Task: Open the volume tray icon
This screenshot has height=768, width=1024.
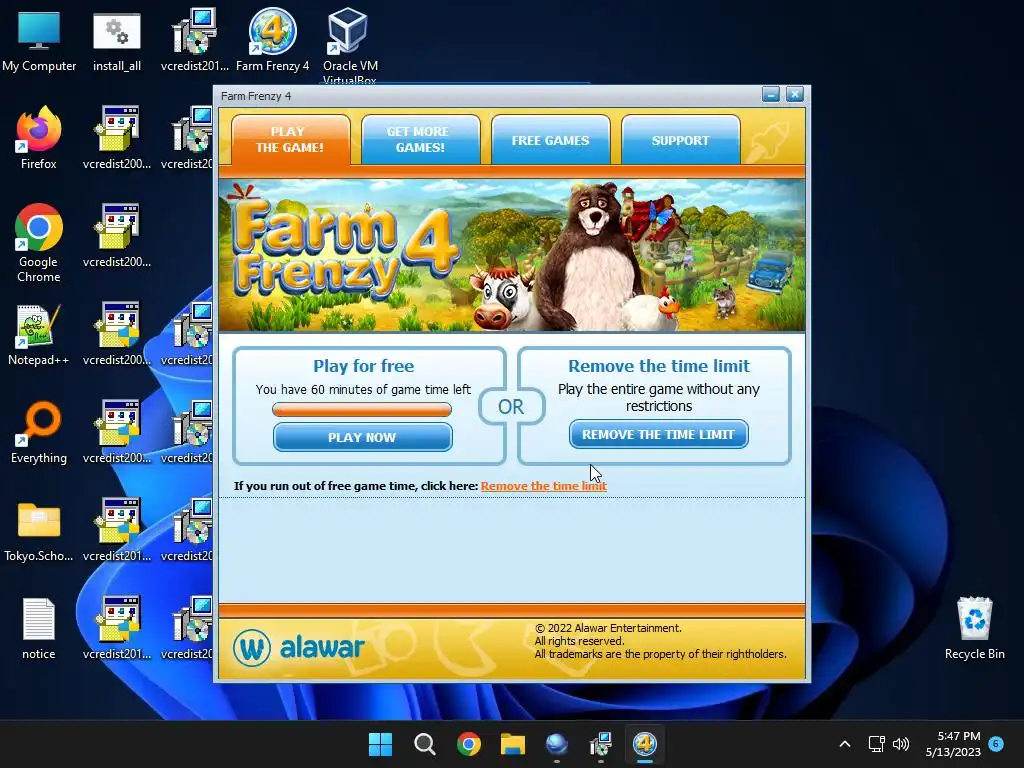Action: point(901,744)
